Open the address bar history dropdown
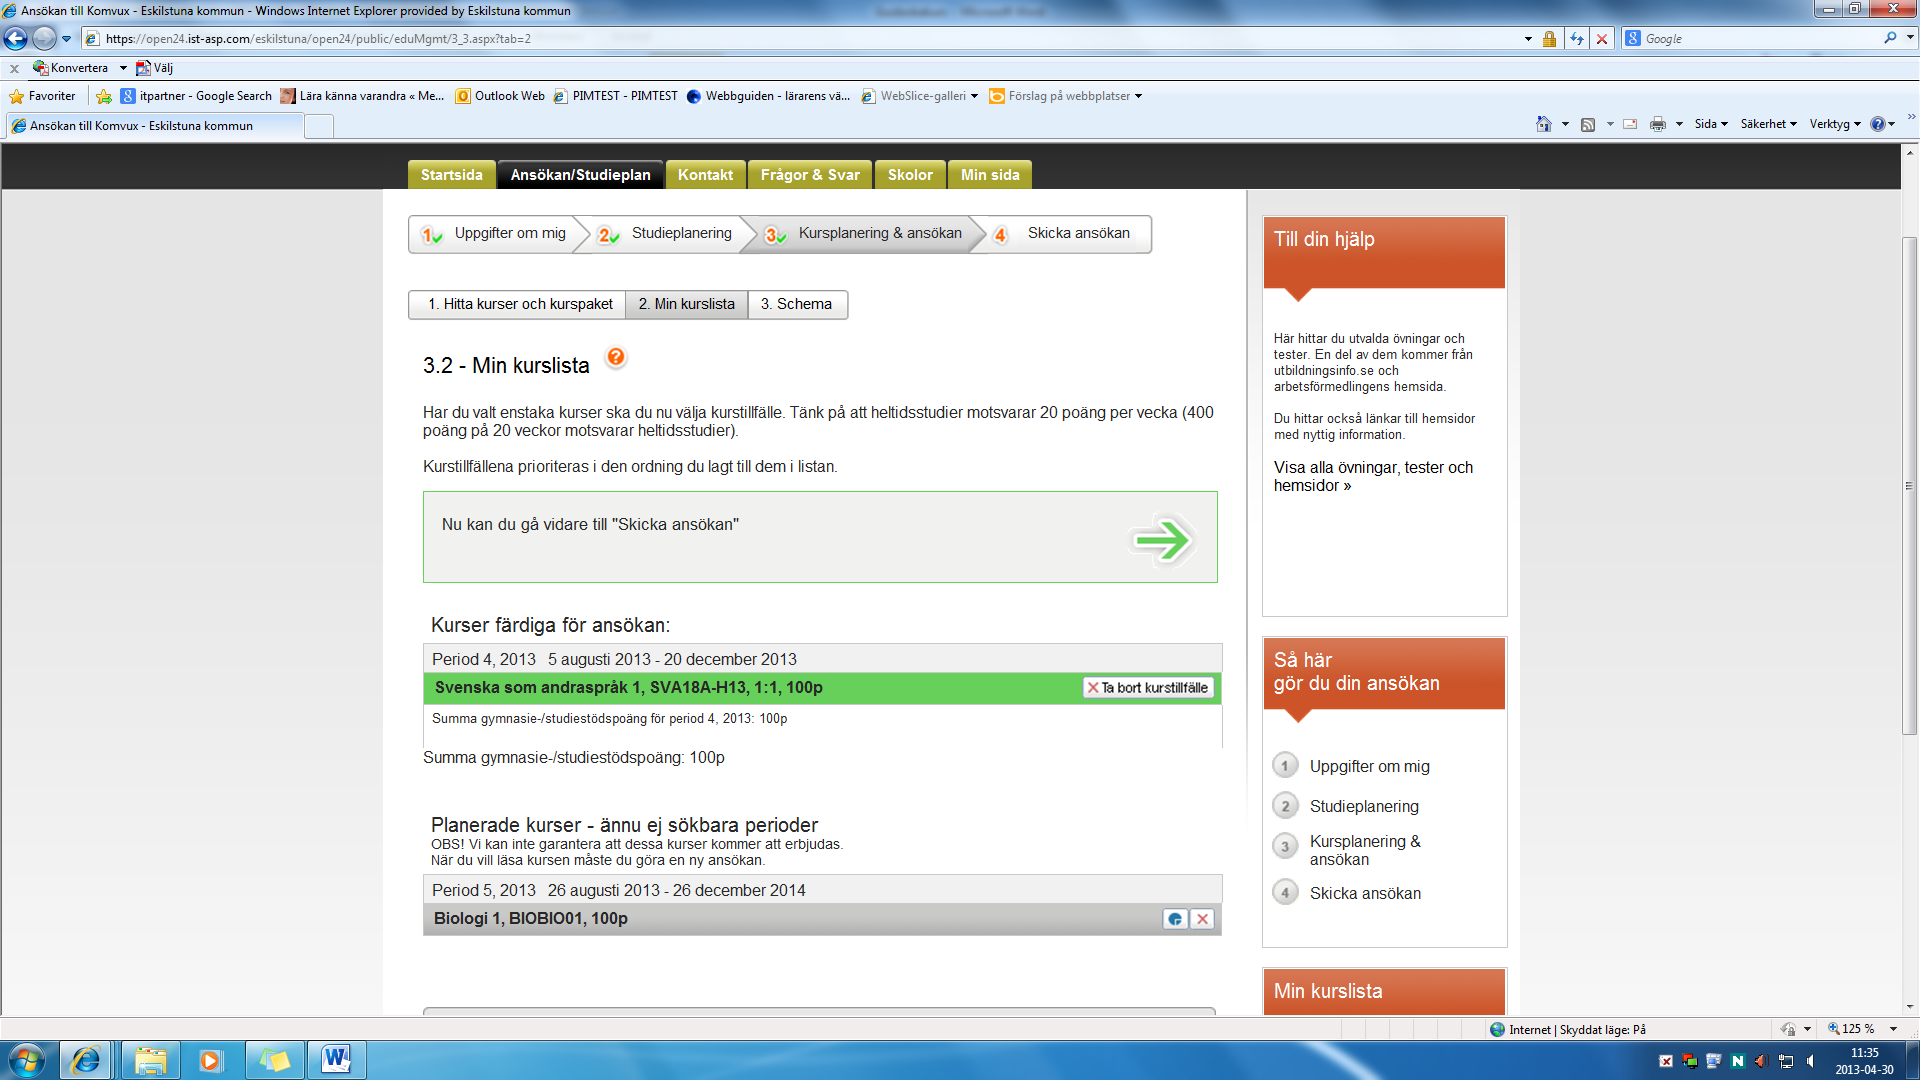The width and height of the screenshot is (1920, 1080). coord(1528,39)
